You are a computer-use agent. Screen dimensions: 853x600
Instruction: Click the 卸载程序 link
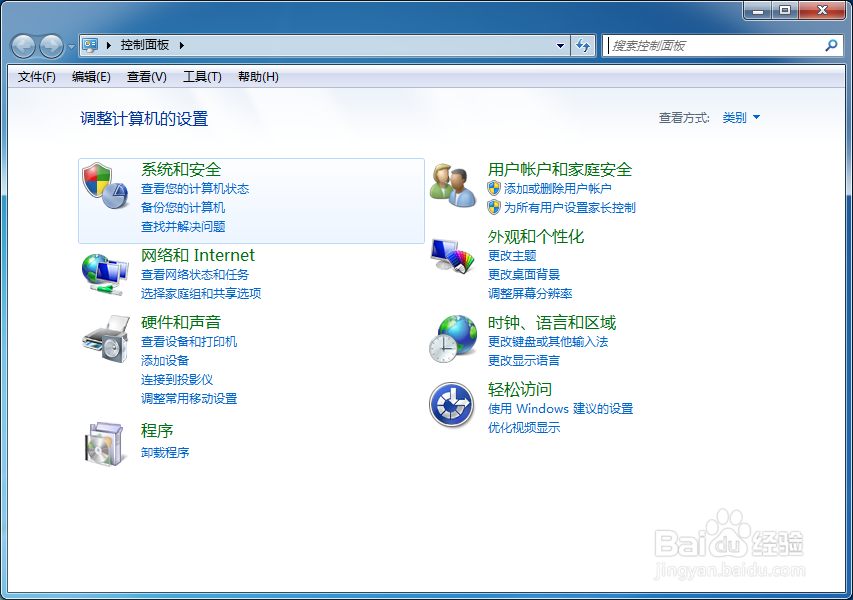coord(165,452)
